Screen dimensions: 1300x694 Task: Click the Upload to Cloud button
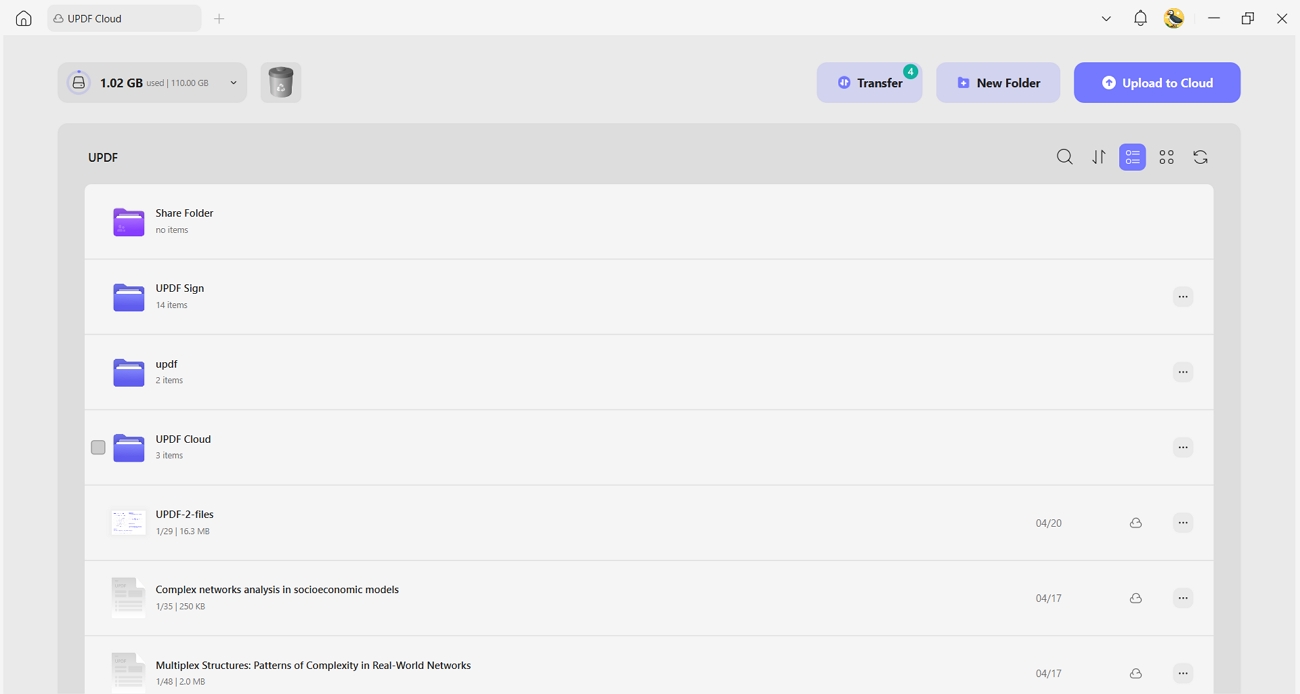point(1157,83)
